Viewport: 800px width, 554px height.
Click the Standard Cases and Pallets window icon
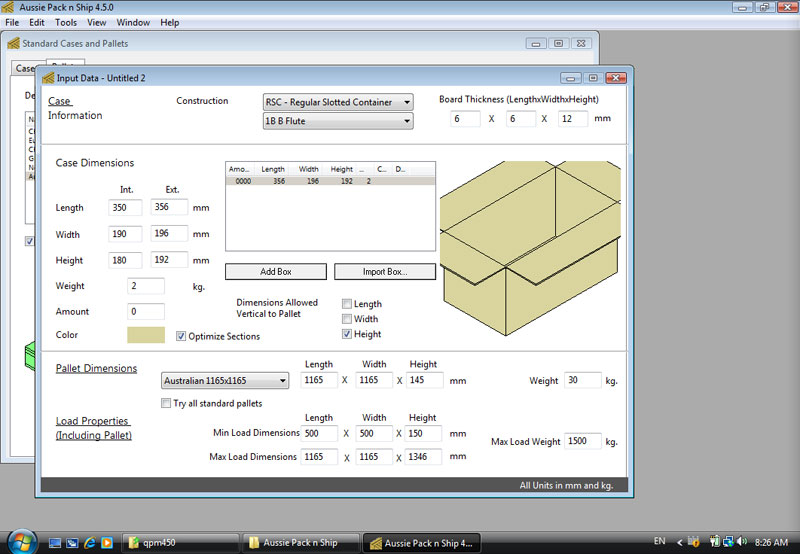[x=14, y=43]
